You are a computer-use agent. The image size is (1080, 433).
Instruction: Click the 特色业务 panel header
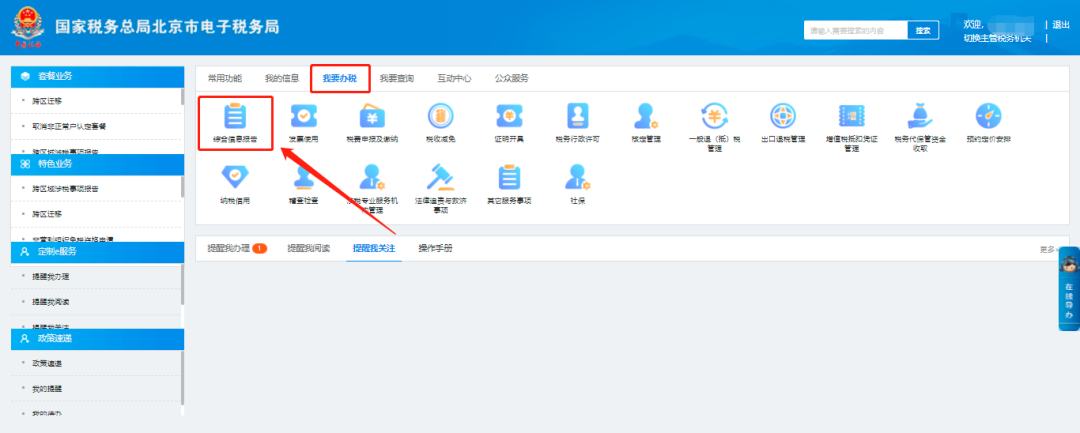pos(98,164)
